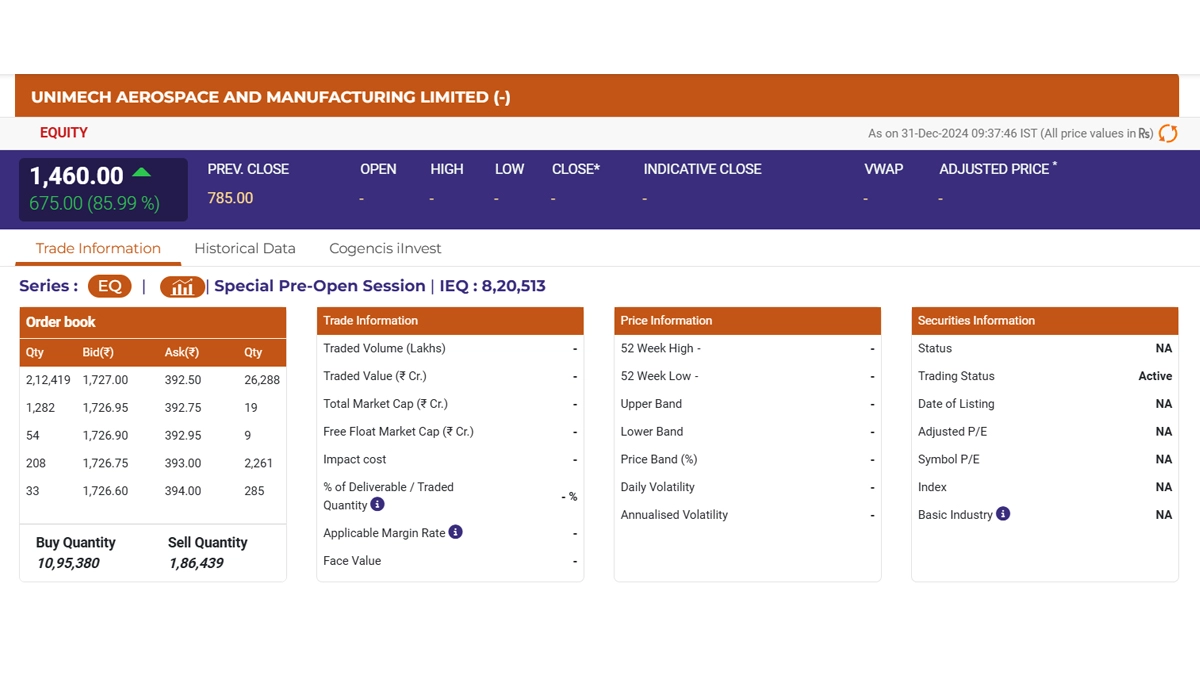The height and width of the screenshot is (675, 1200).
Task: Click info icon beside Deliverable / Traded Quantity
Action: [x=377, y=505]
